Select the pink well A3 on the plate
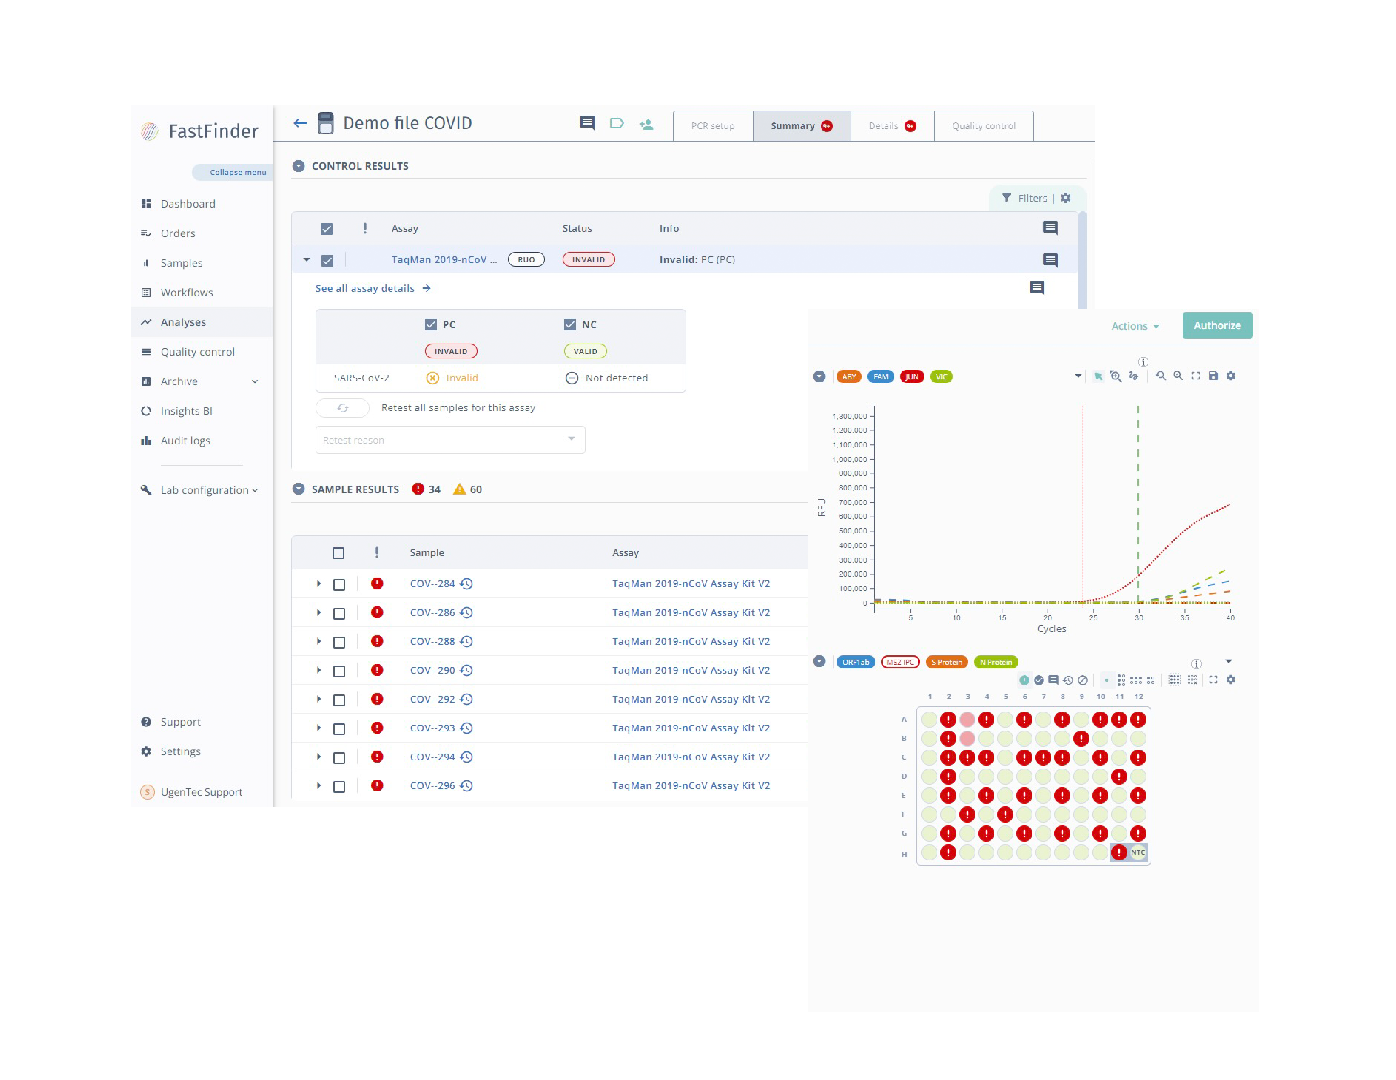1396x1080 pixels. (967, 719)
